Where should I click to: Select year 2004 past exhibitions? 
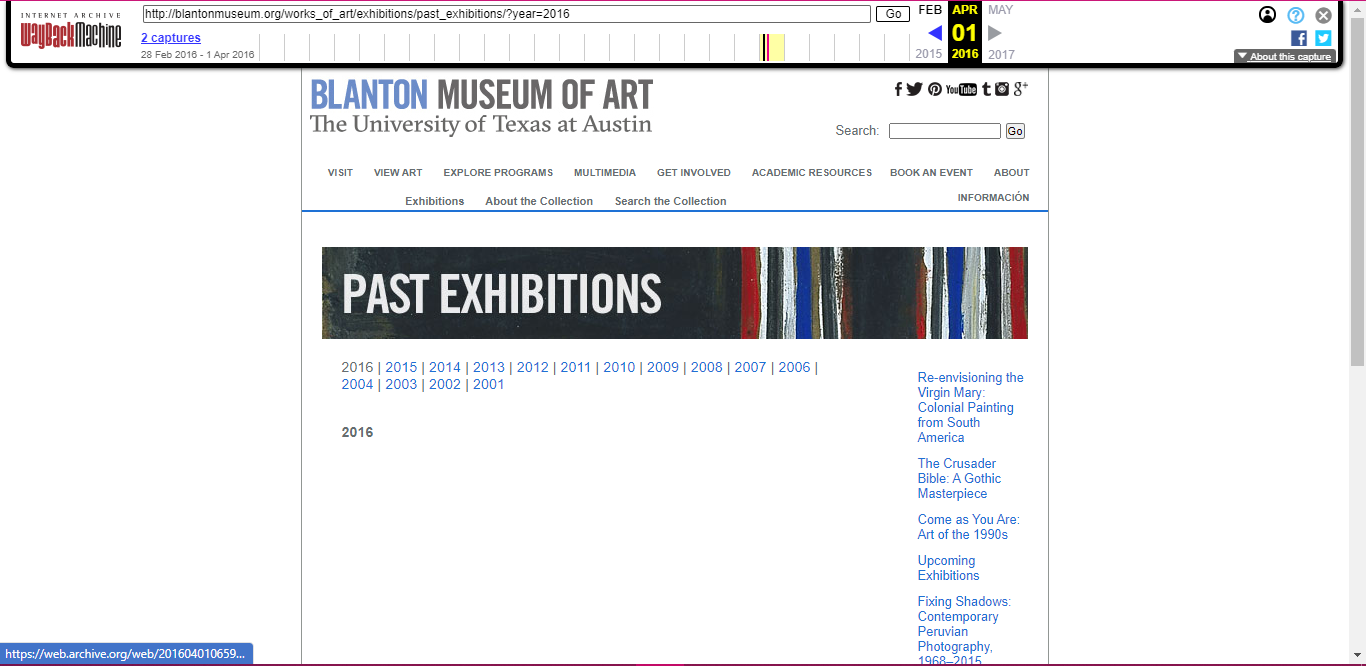pyautogui.click(x=357, y=384)
